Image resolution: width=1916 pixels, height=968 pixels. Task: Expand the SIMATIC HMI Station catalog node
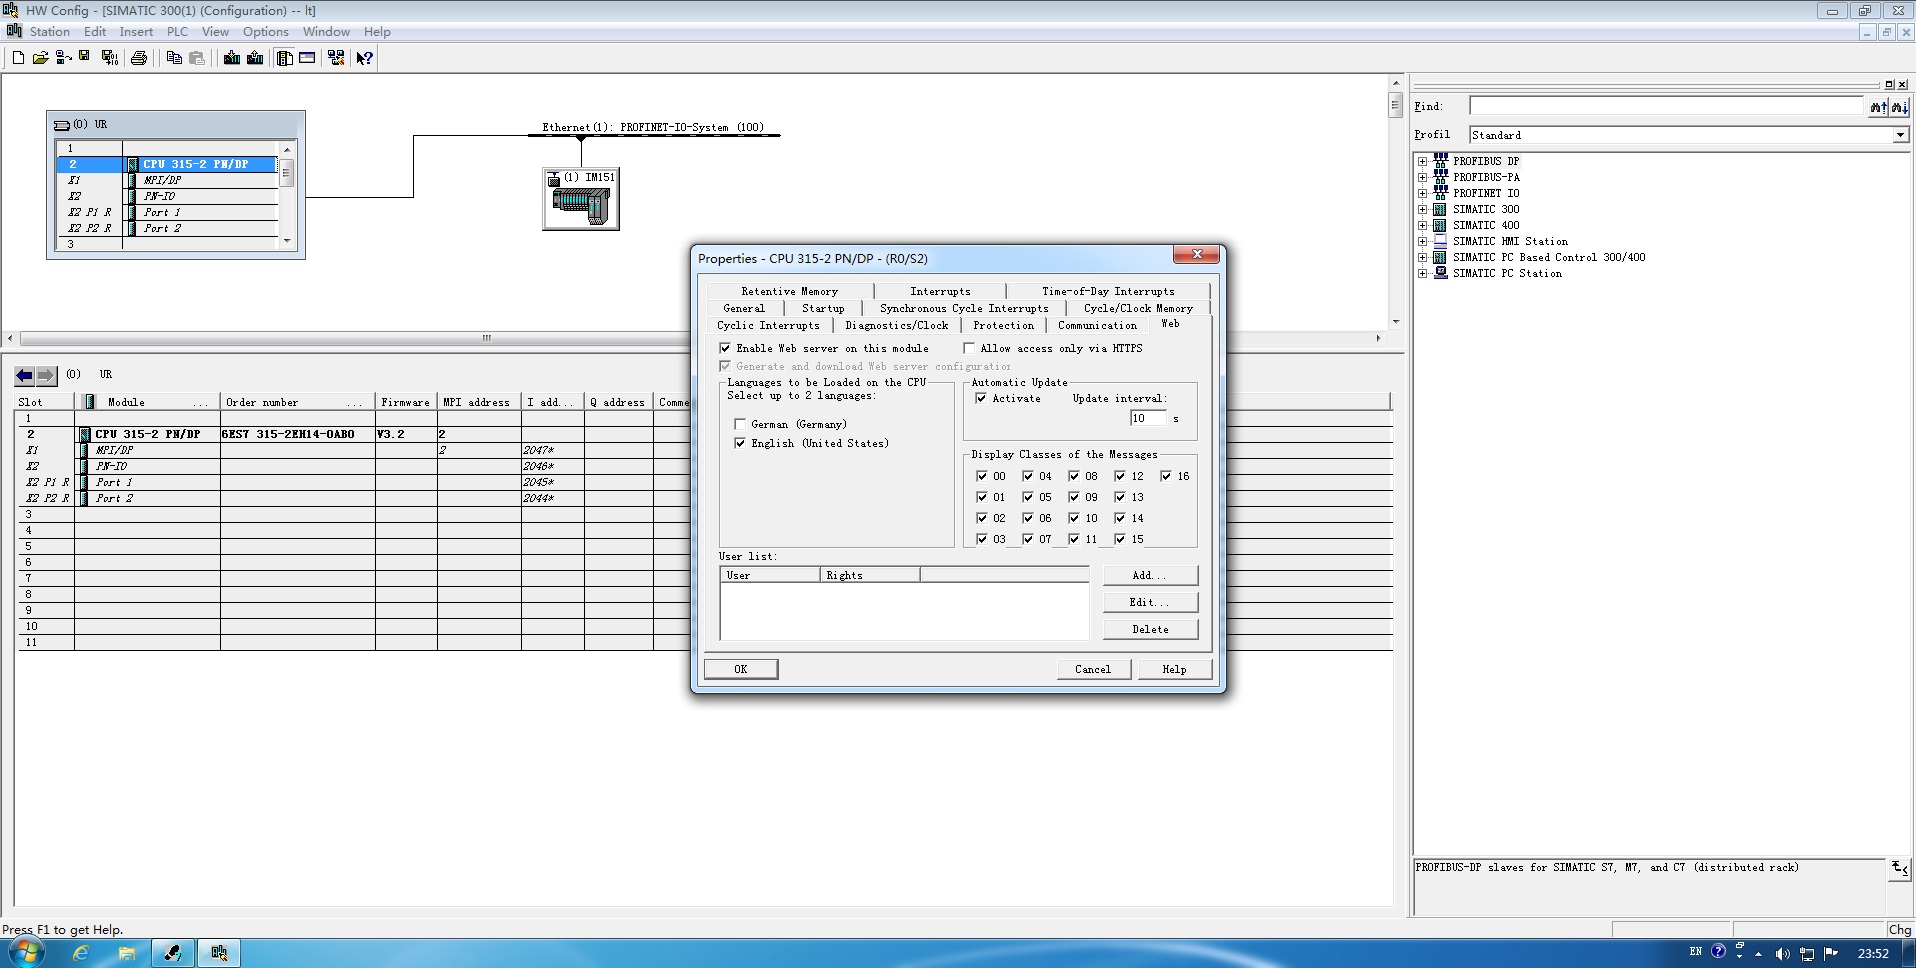(1422, 241)
